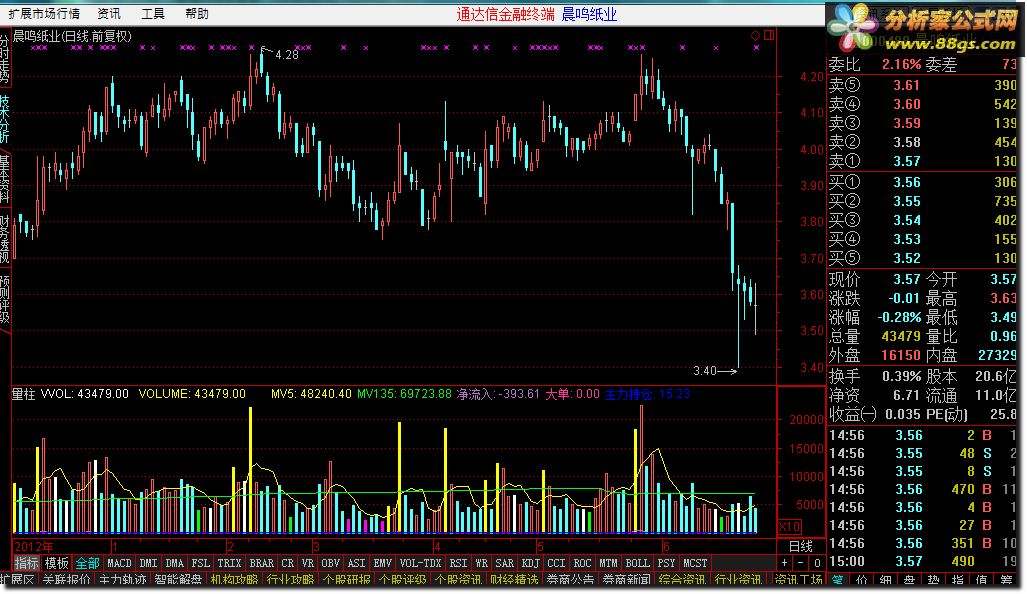
Task: Open the 资讯 menu
Action: pos(109,13)
